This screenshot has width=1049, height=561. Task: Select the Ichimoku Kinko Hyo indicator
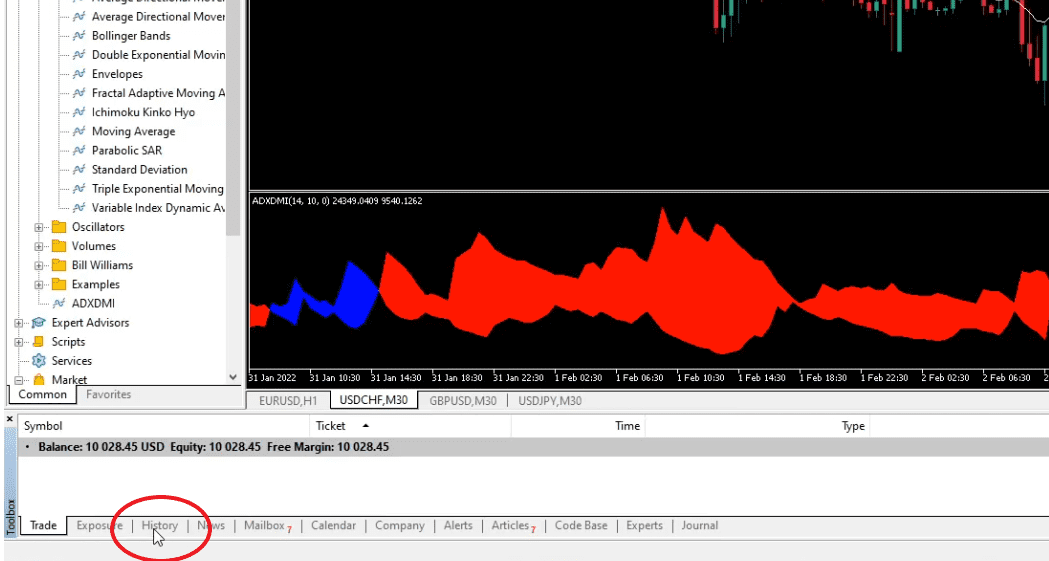click(x=143, y=112)
